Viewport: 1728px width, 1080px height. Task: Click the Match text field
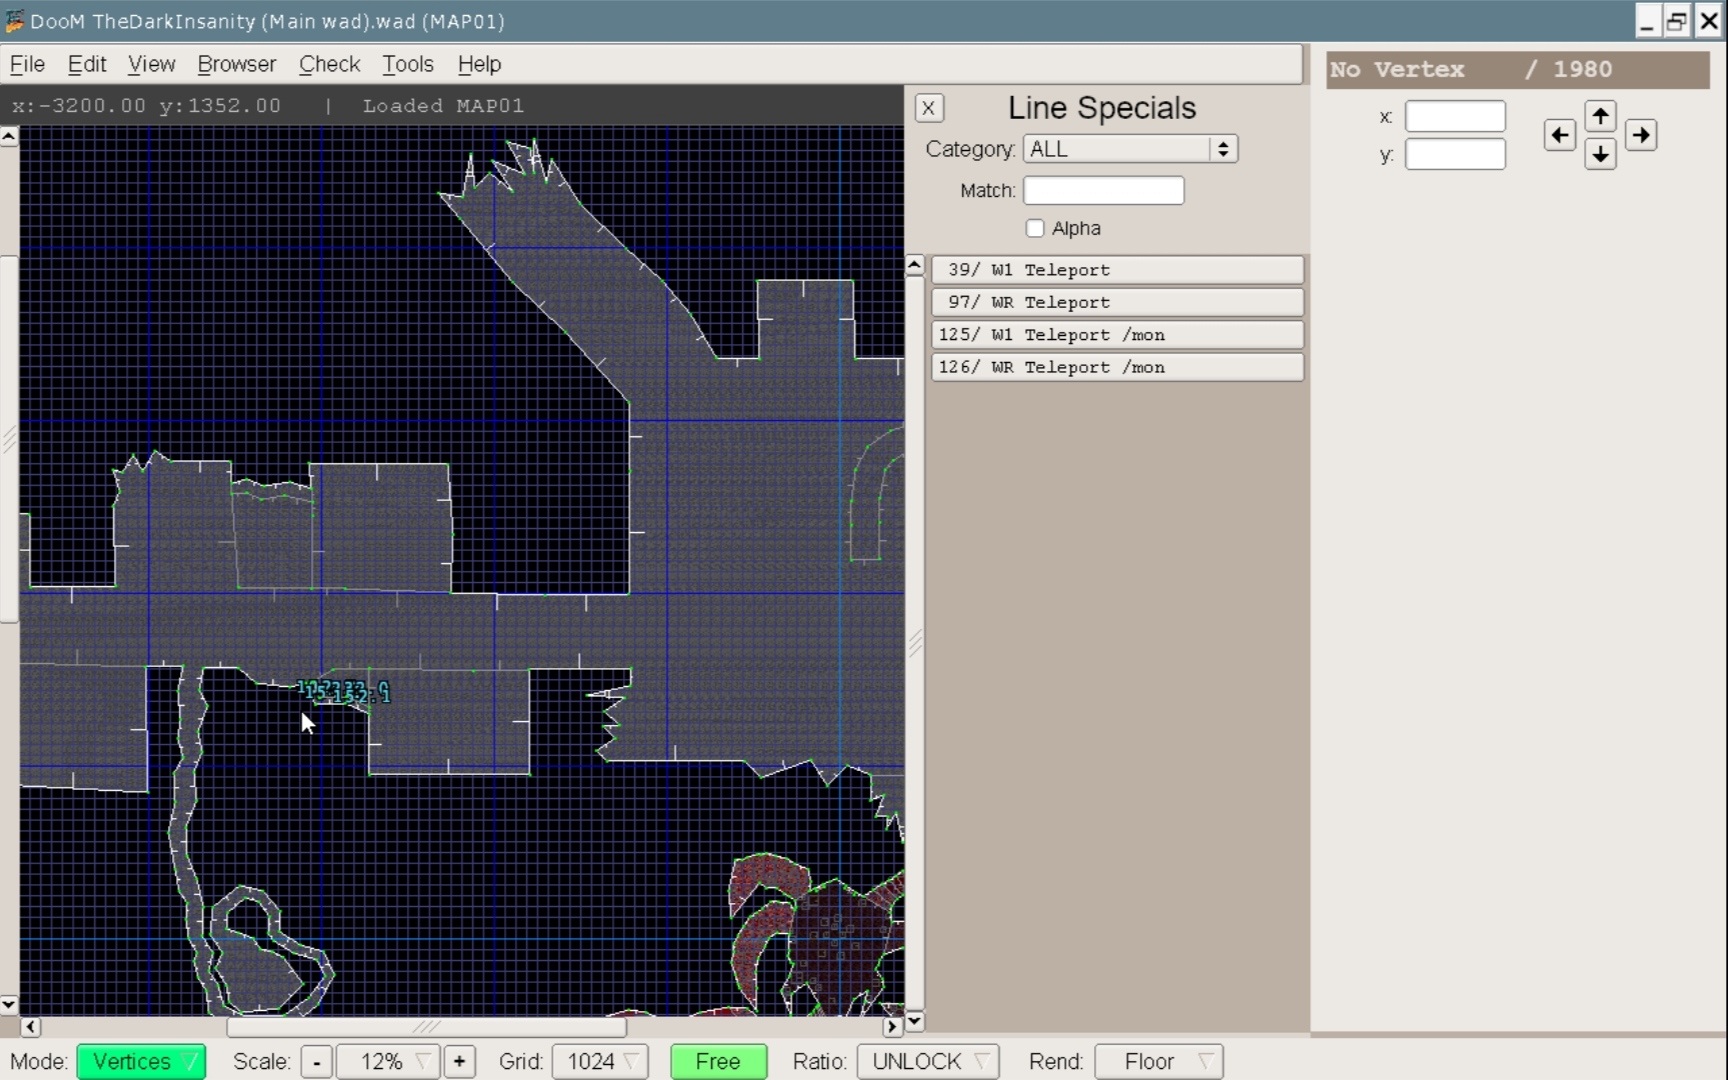coord(1104,190)
